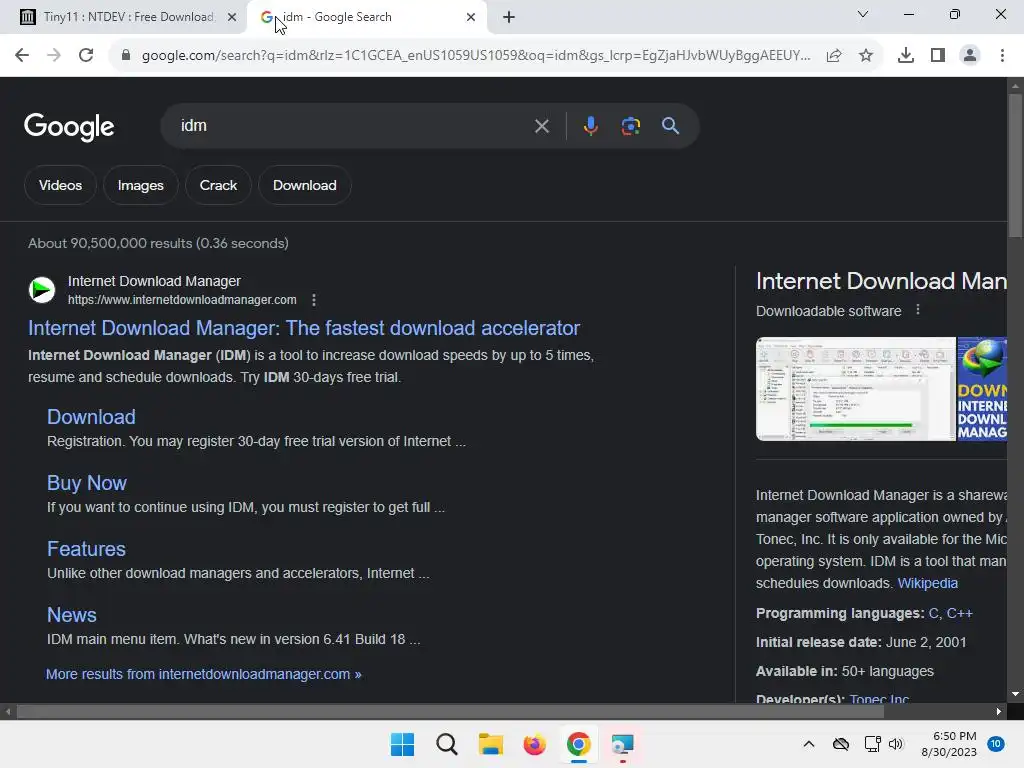Viewport: 1024px width, 768px height.
Task: Click the magnifier search button
Action: [671, 125]
